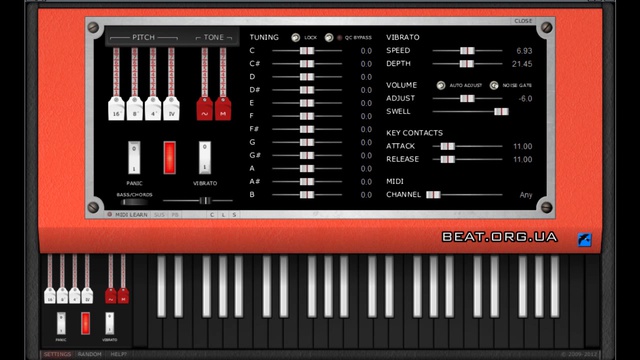Click the small red M drawbar beside the keyboard

pyautogui.click(x=123, y=296)
